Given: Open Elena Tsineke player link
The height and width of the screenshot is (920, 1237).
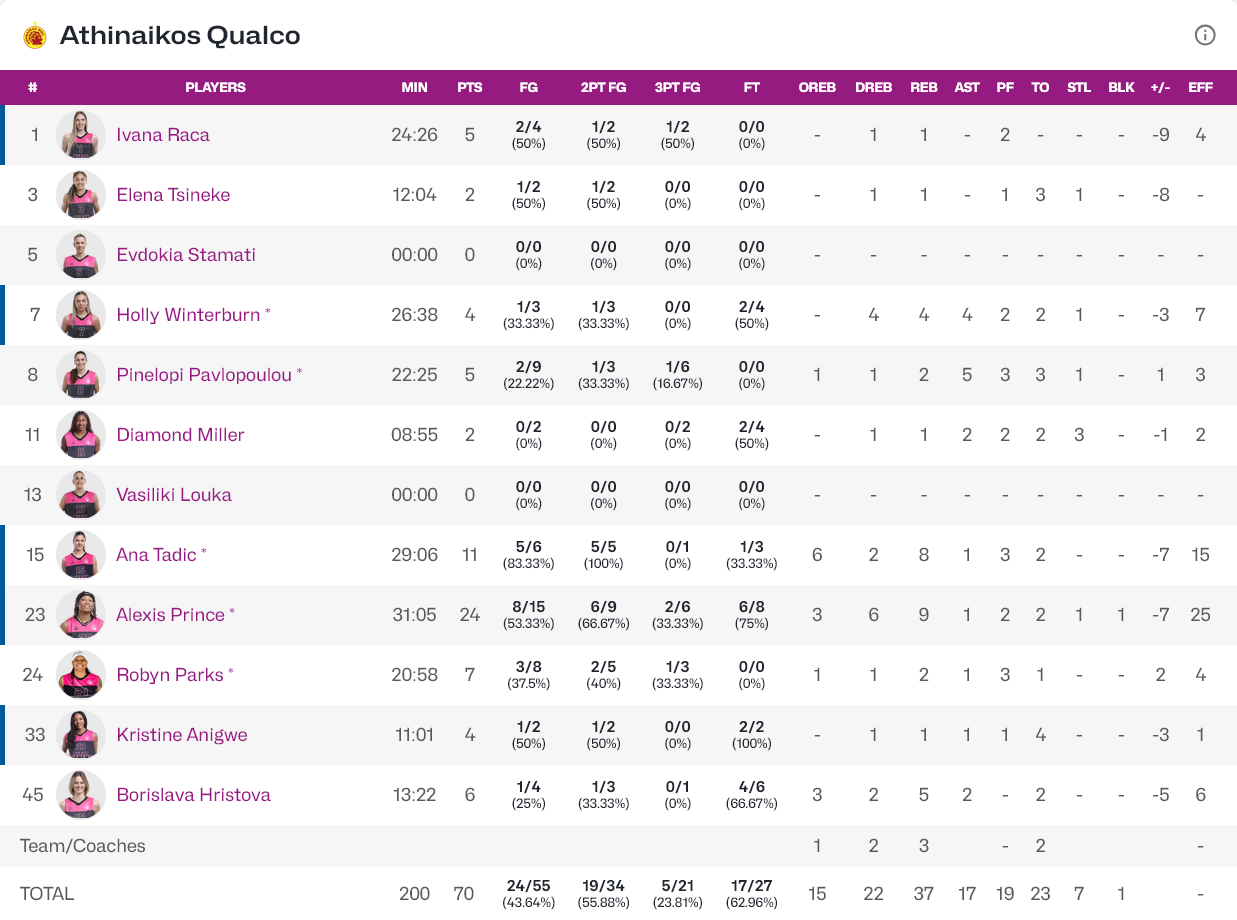Looking at the screenshot, I should [173, 195].
